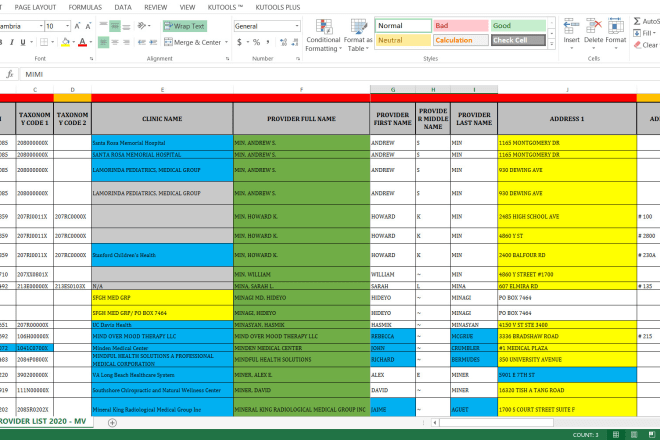Increase font size with the larger A icon
The width and height of the screenshot is (660, 440).
(x=77, y=26)
